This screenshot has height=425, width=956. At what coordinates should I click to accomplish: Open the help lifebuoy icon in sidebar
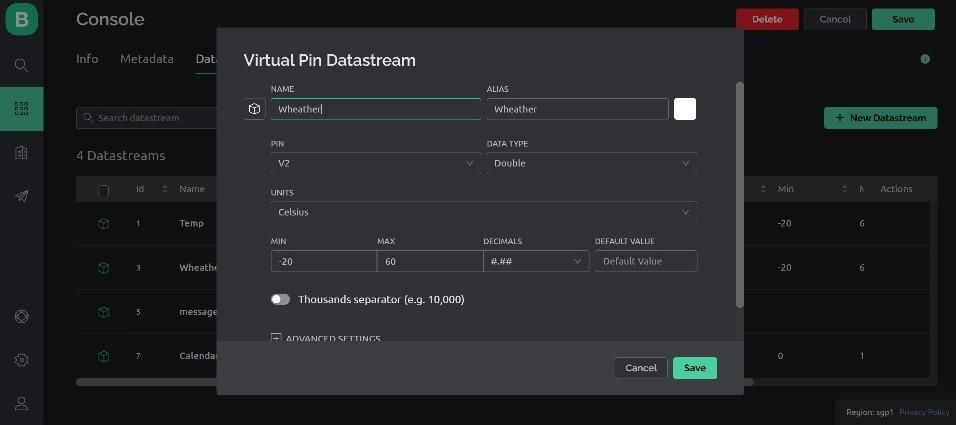click(x=21, y=316)
